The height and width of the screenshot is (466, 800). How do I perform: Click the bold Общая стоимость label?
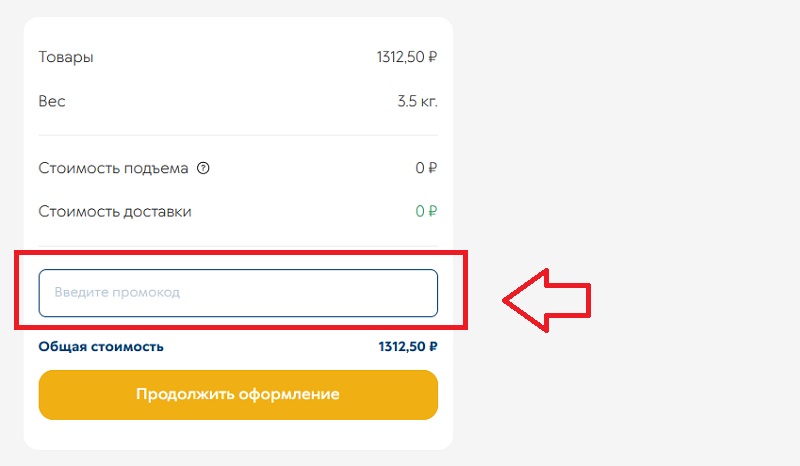coord(101,347)
